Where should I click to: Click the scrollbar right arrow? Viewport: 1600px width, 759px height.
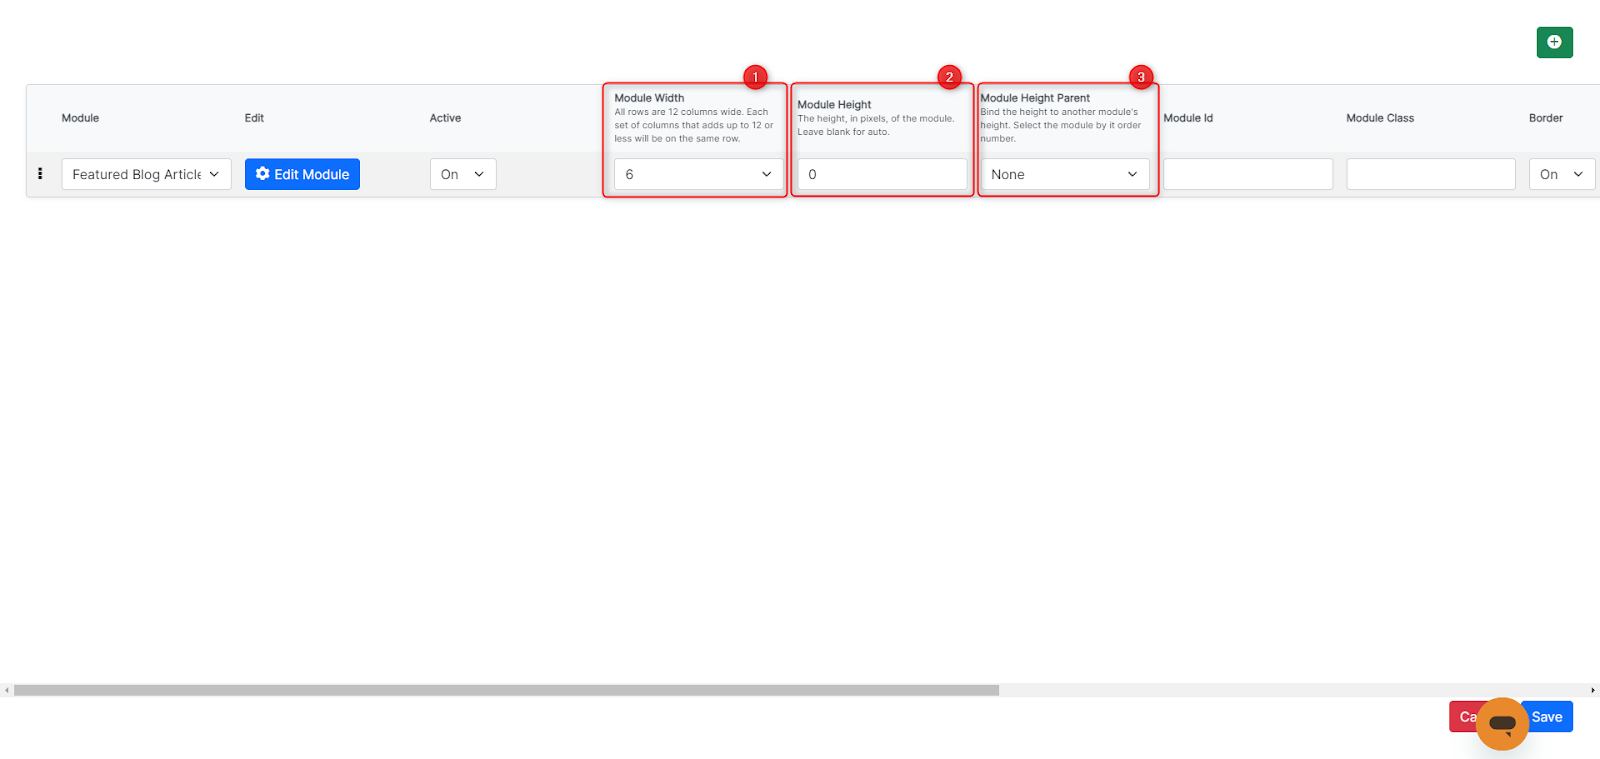pyautogui.click(x=1592, y=690)
